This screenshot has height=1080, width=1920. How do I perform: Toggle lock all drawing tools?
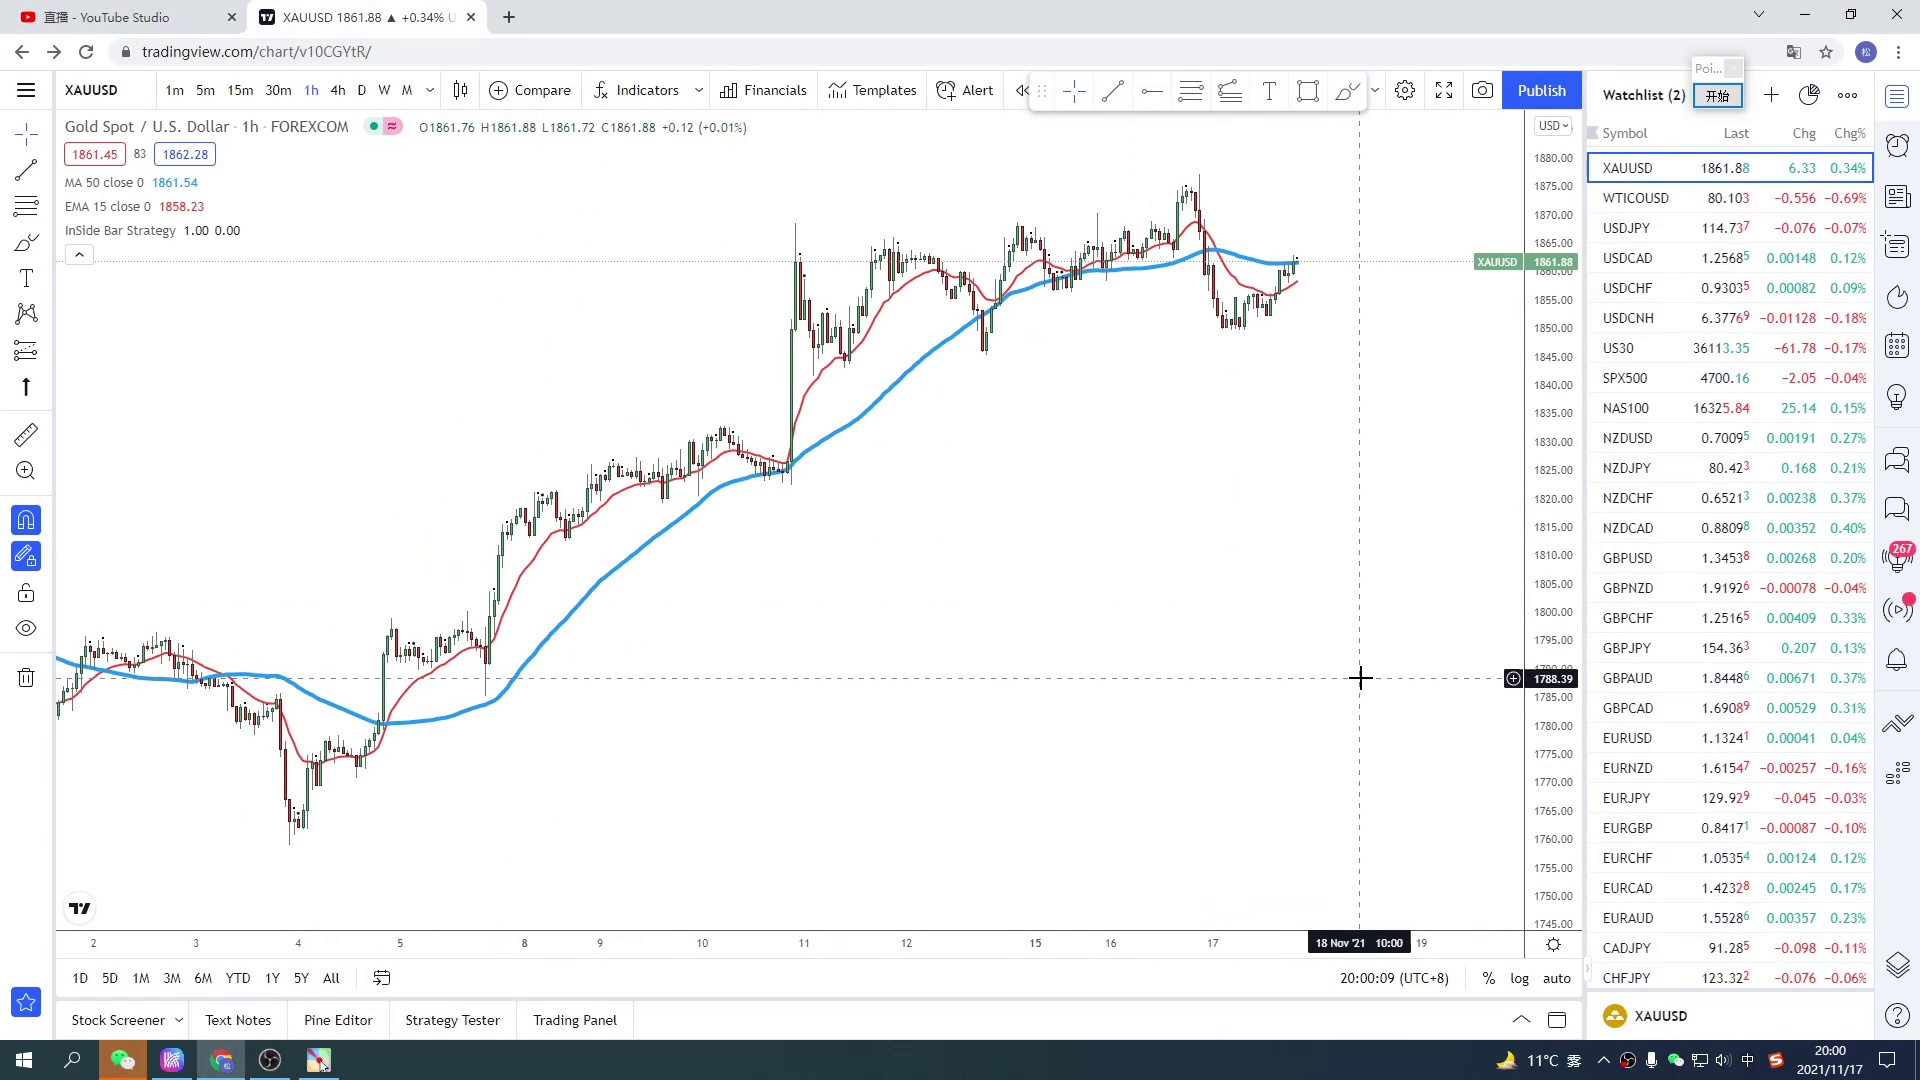[x=26, y=593]
